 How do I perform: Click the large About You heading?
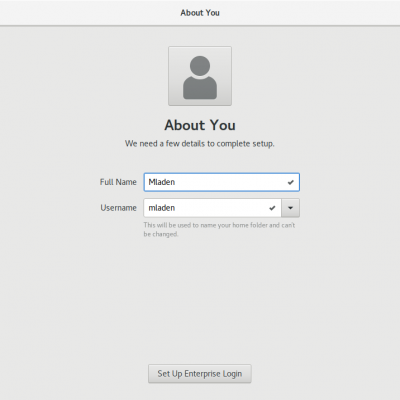tap(200, 125)
